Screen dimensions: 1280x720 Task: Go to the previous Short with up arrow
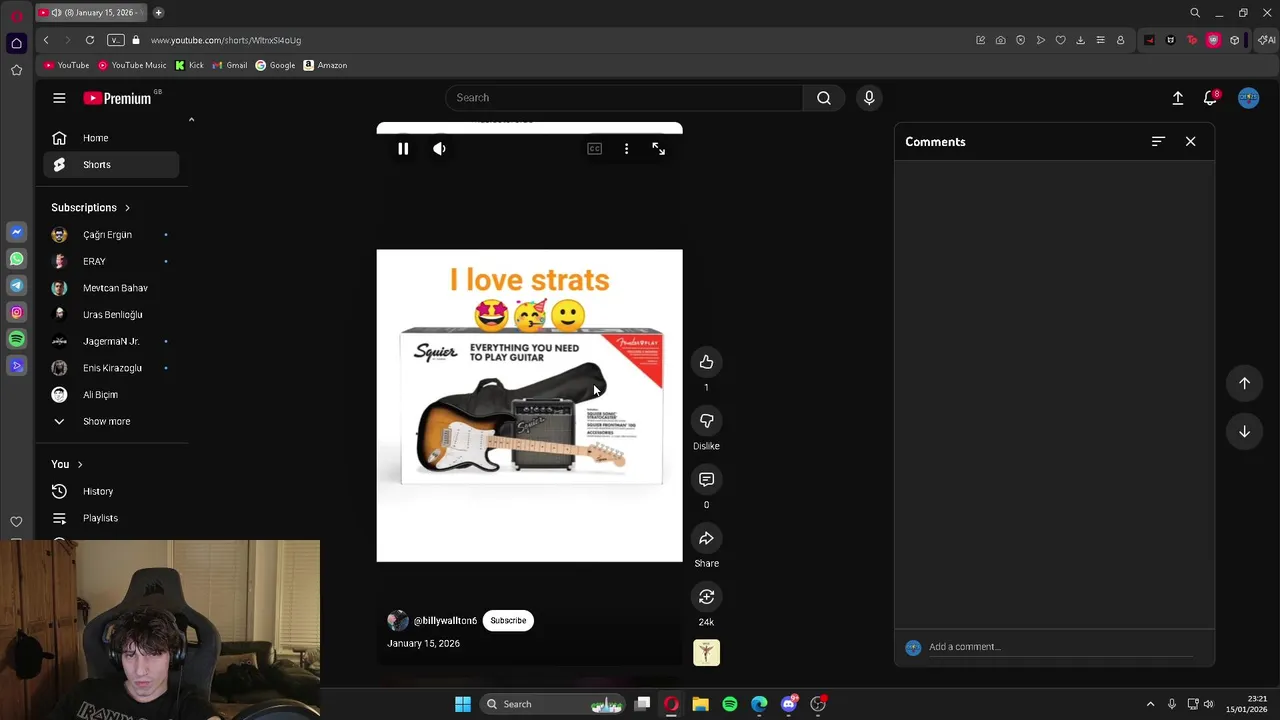coord(1244,383)
